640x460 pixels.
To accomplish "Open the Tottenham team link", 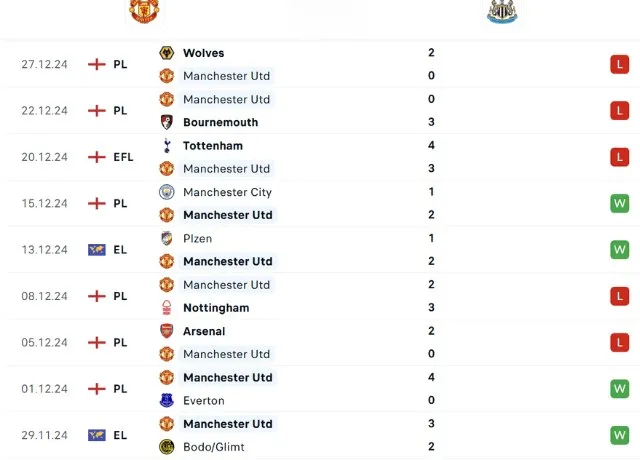I will (213, 146).
